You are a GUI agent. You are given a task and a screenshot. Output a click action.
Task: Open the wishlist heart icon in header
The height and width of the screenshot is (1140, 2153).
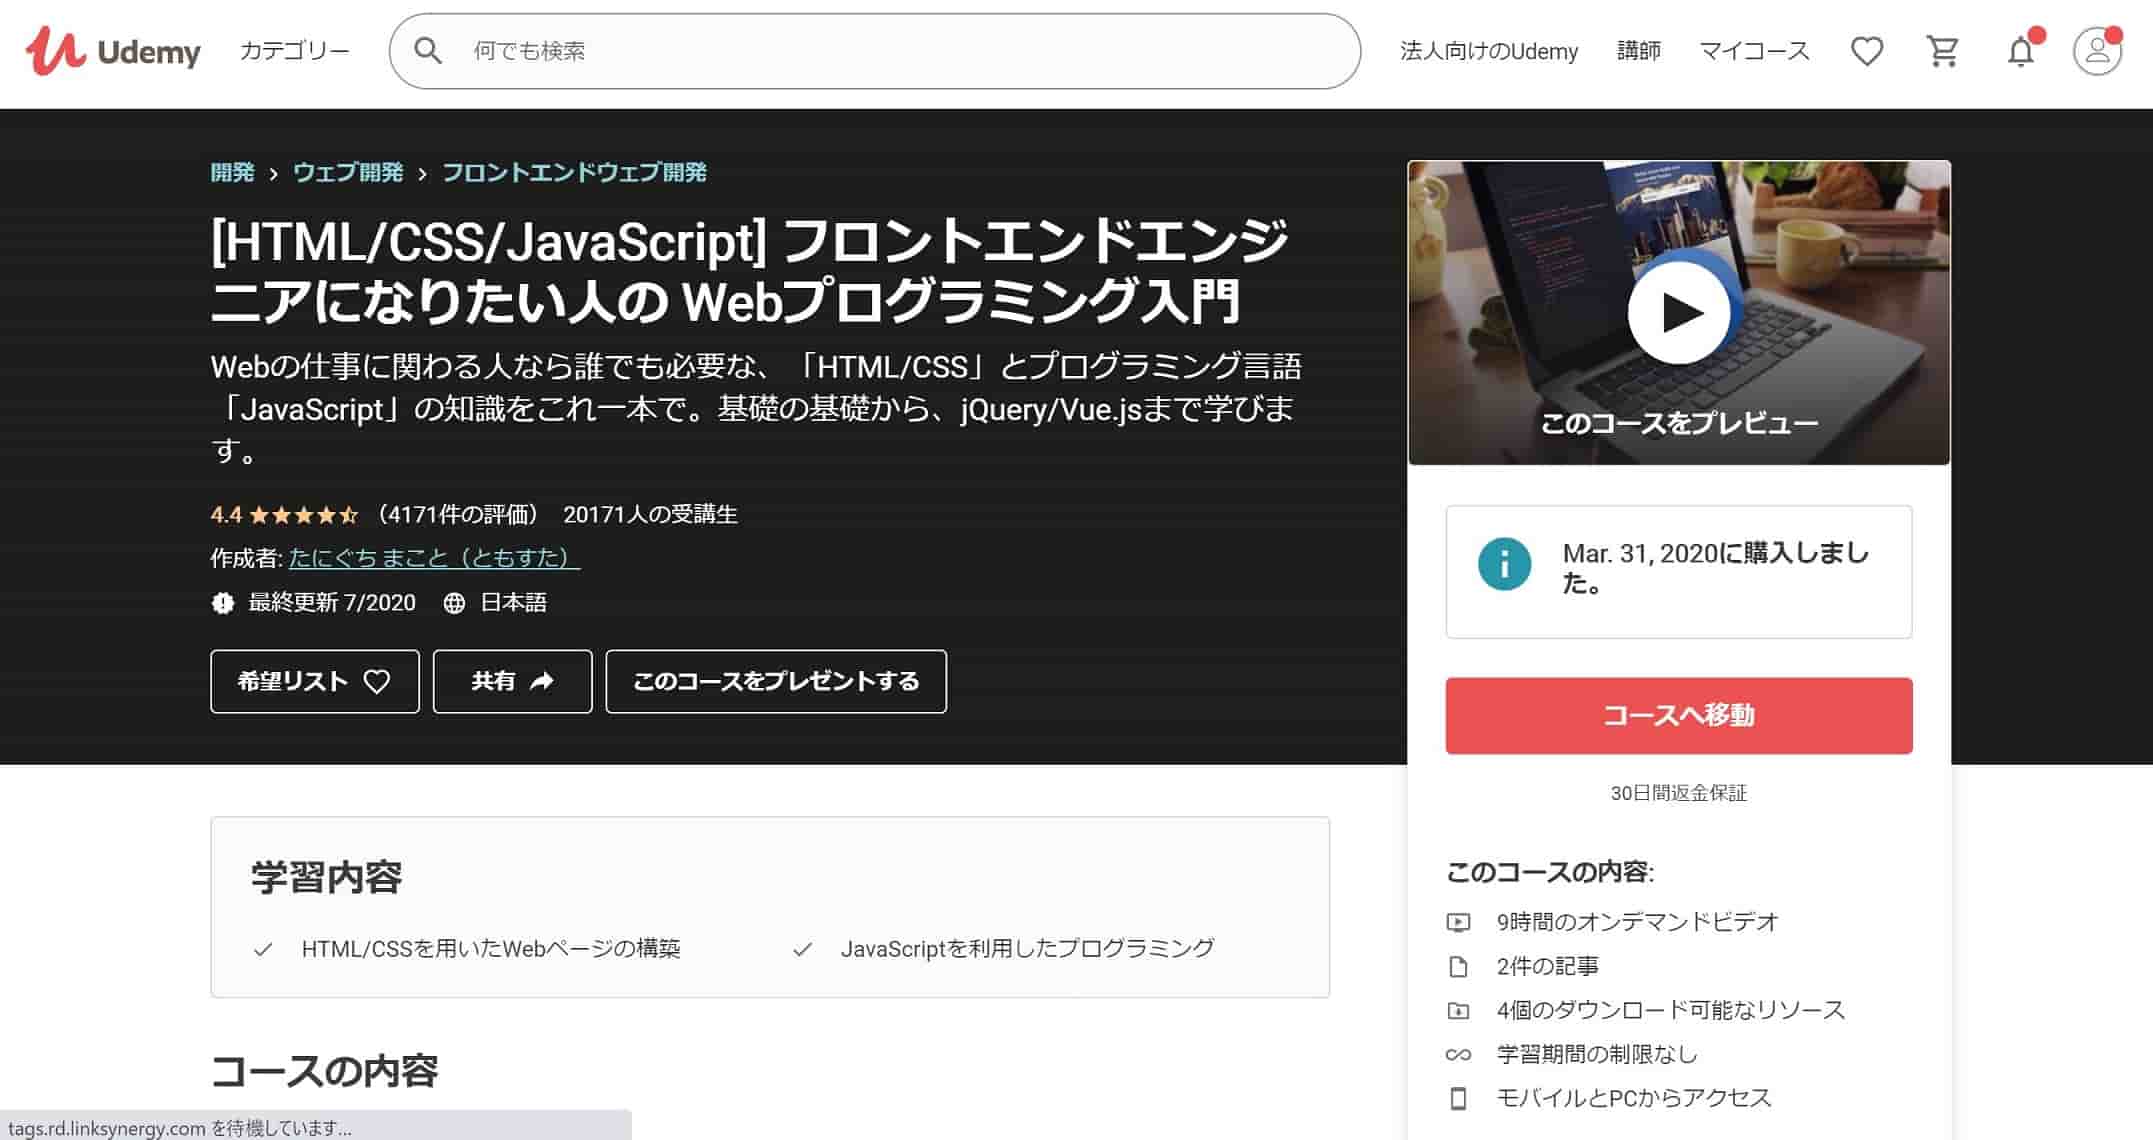1866,51
